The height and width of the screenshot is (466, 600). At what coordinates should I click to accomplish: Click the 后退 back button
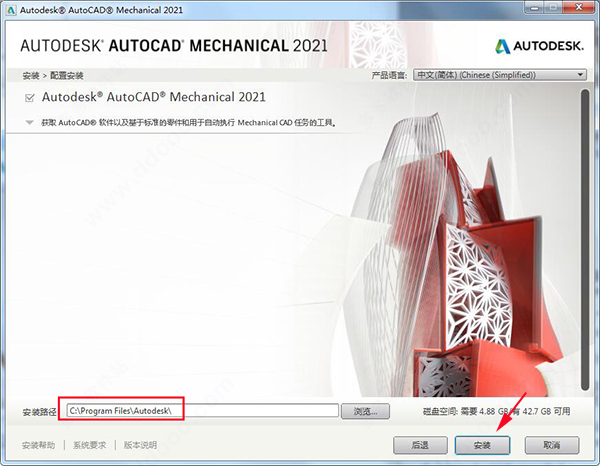[420, 445]
